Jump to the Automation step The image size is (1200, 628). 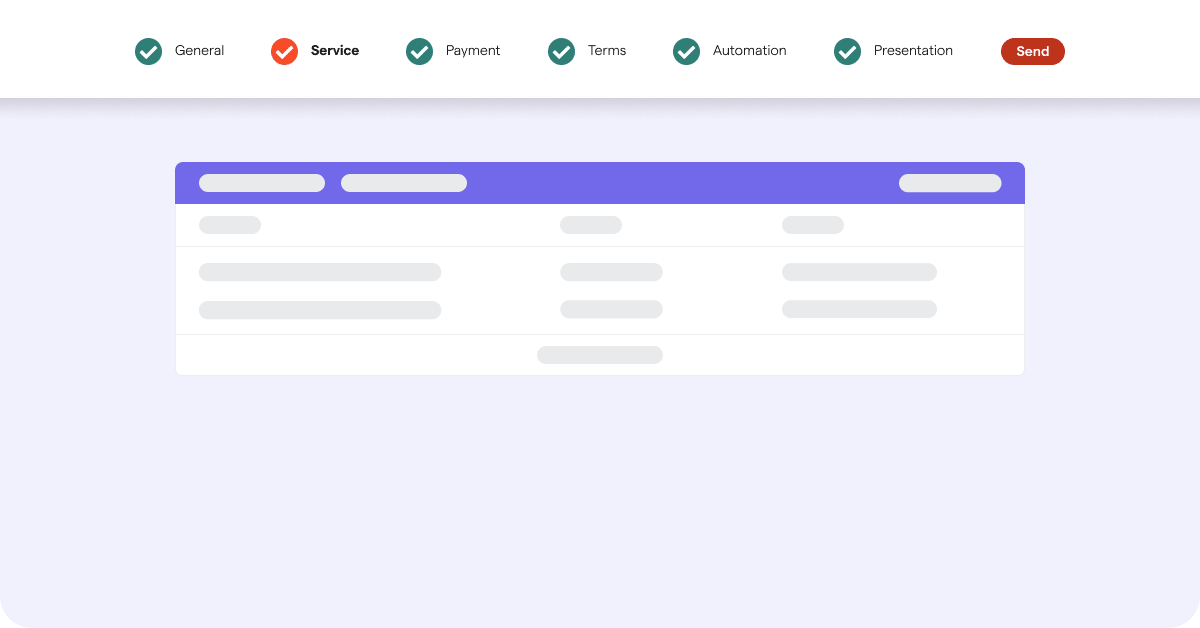[x=749, y=51]
